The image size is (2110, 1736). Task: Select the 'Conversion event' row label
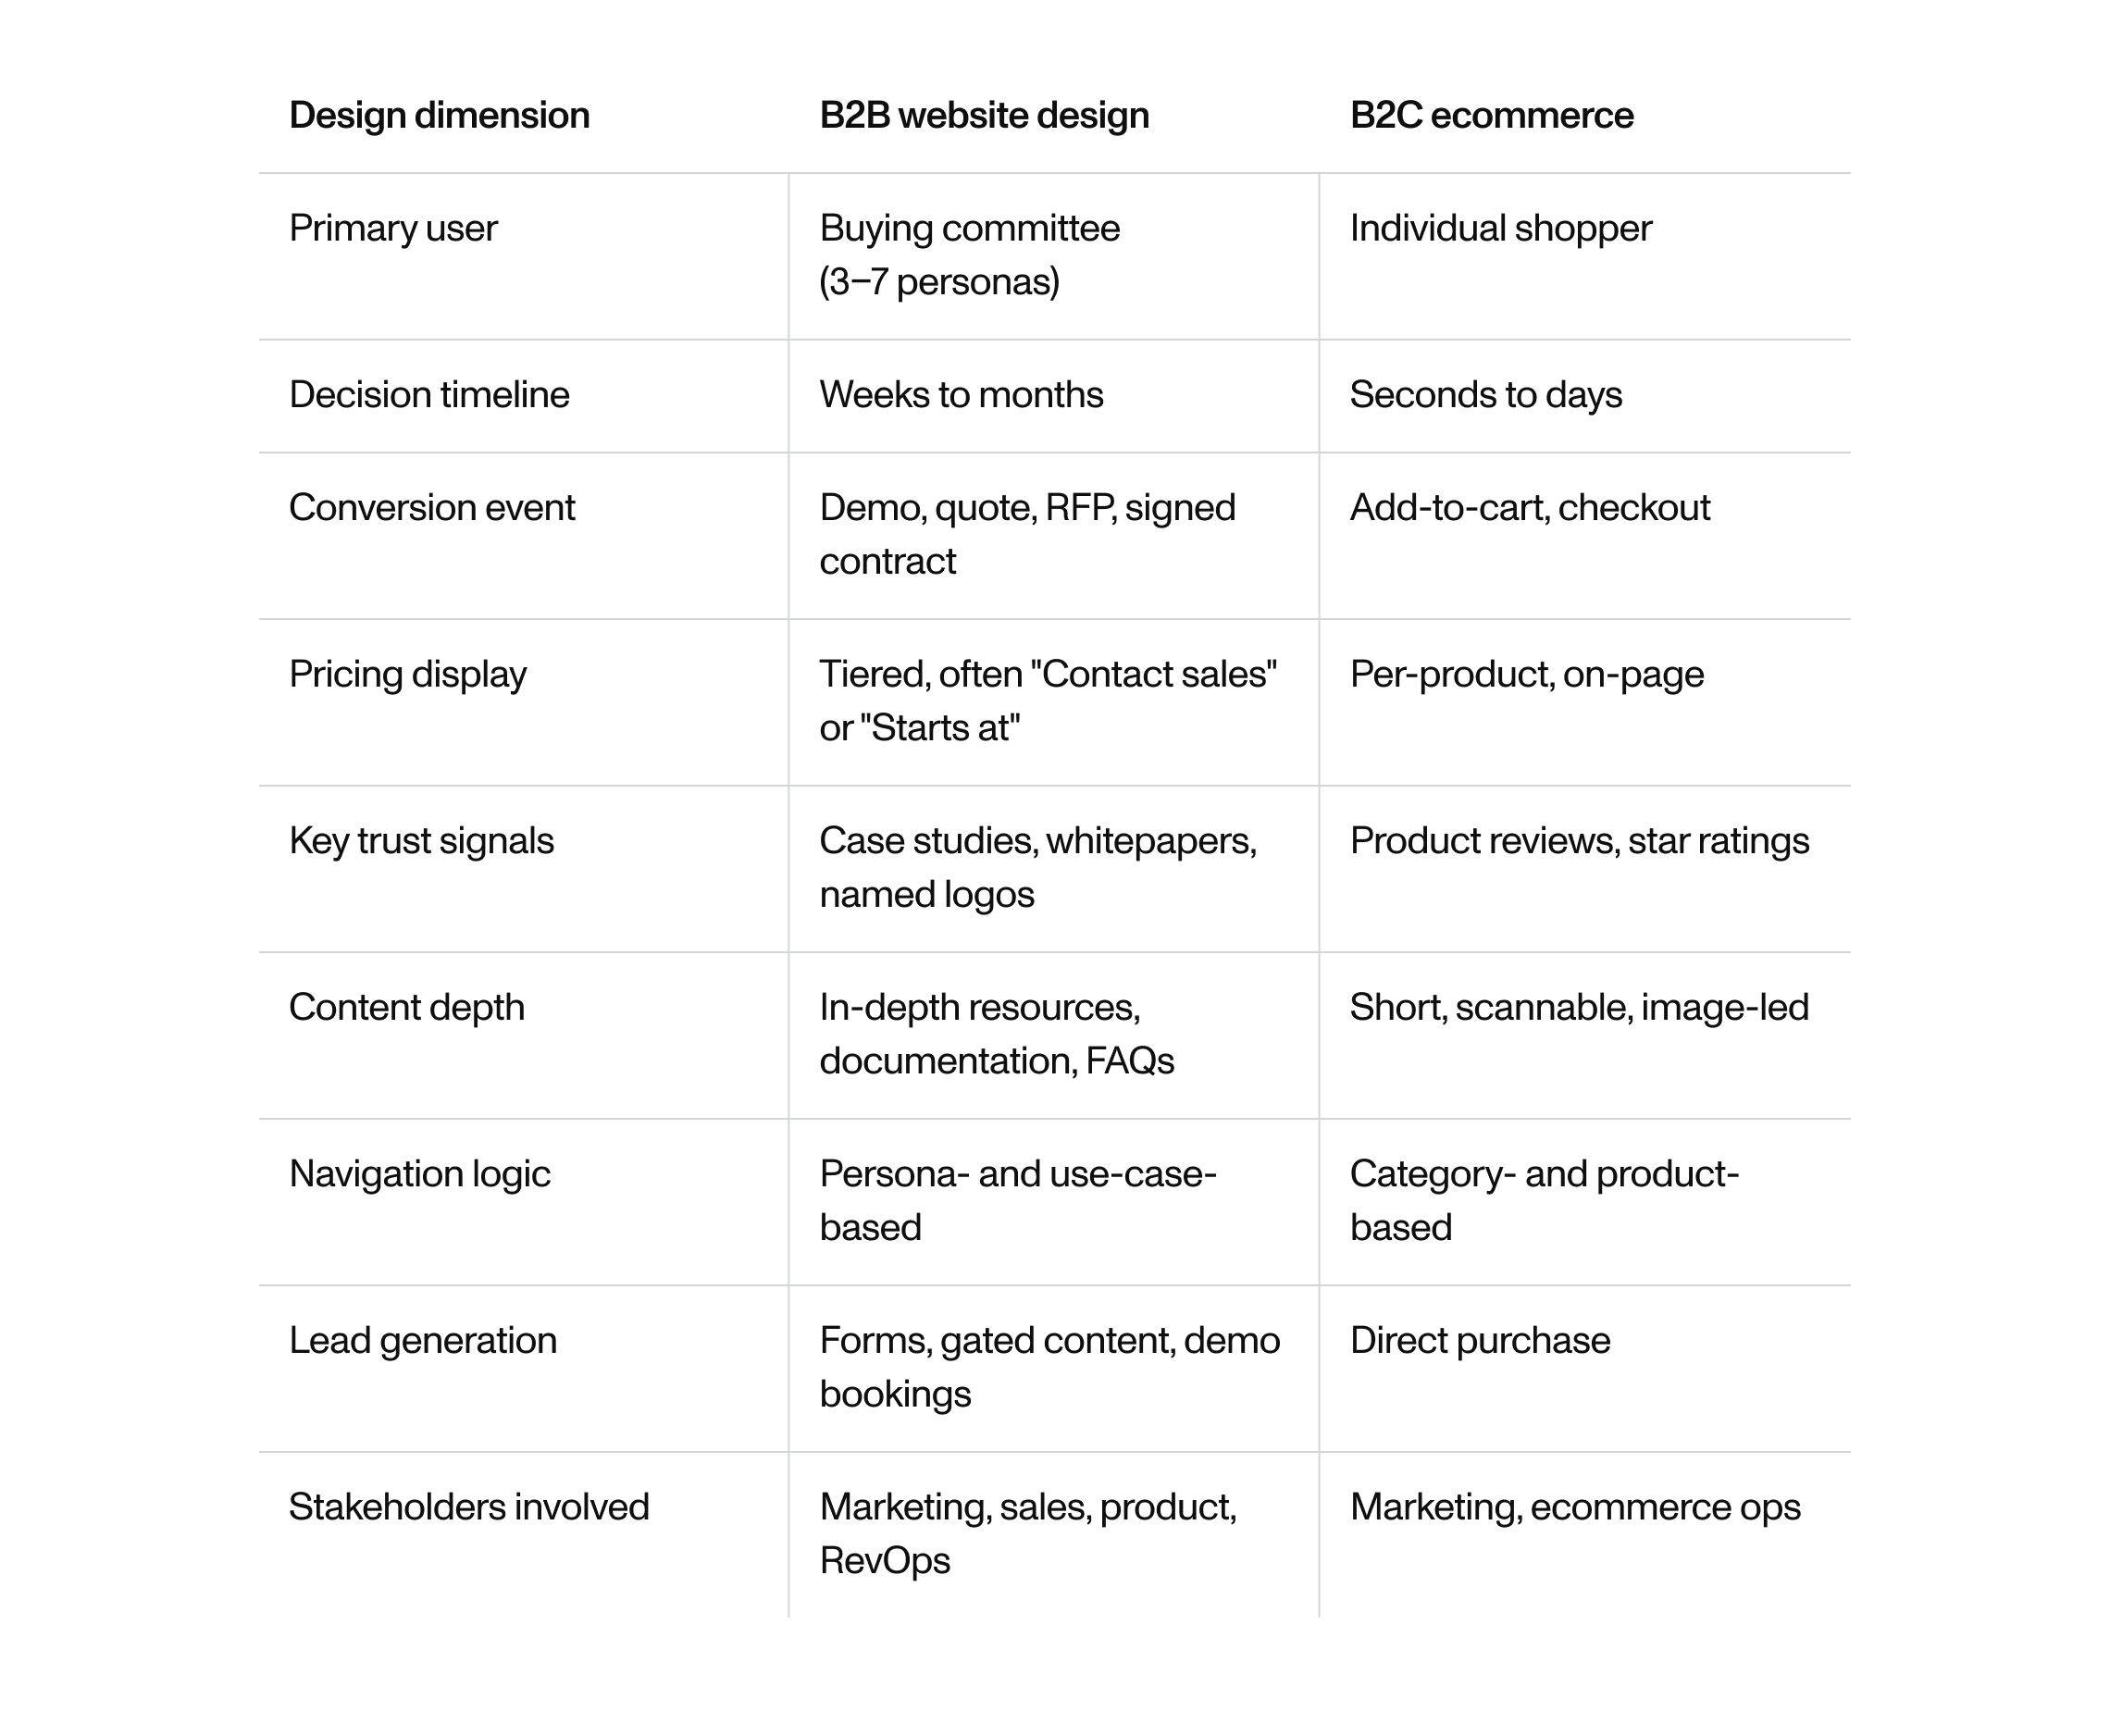(x=432, y=508)
